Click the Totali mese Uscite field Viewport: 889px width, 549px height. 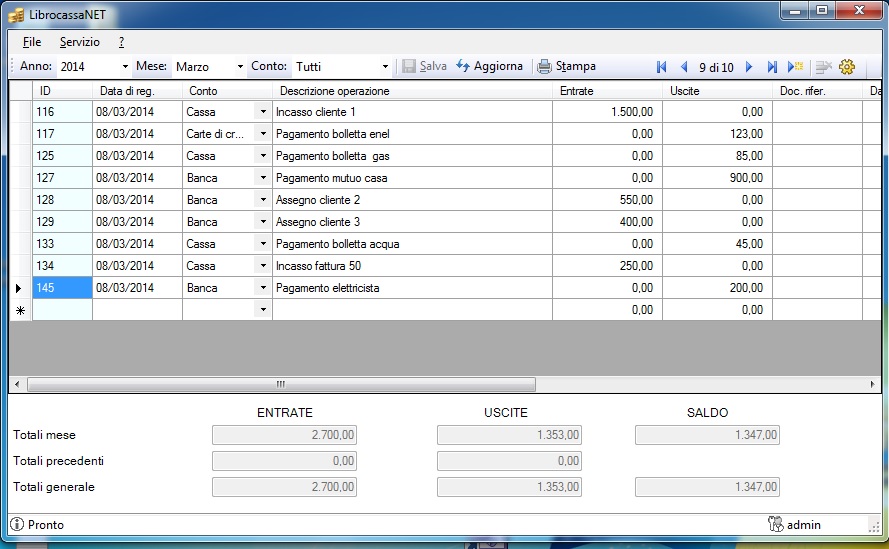tap(509, 435)
